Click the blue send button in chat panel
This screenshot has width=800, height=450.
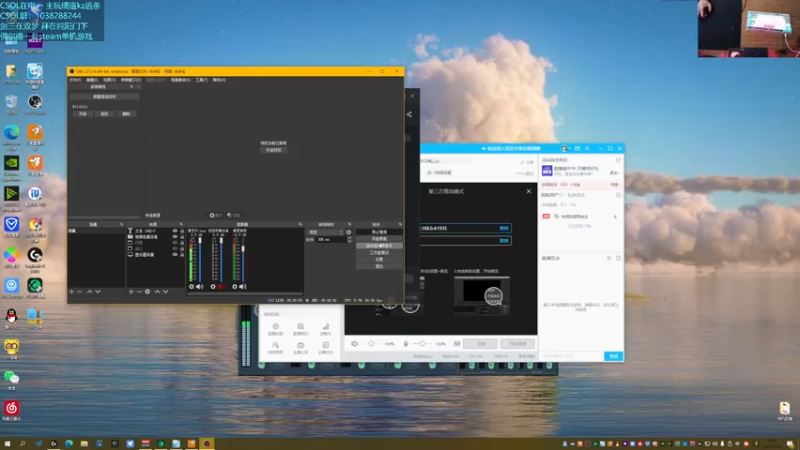coord(613,356)
